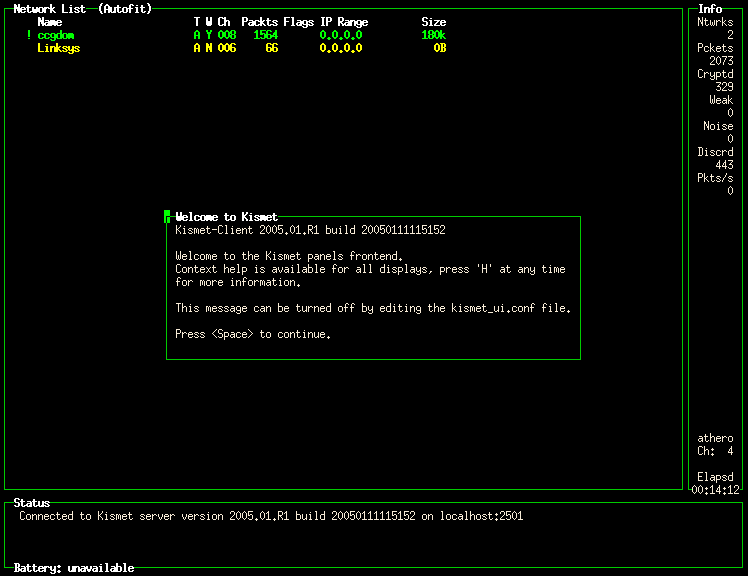748x576 pixels.
Task: Click the Name column header
Action: click(49, 22)
